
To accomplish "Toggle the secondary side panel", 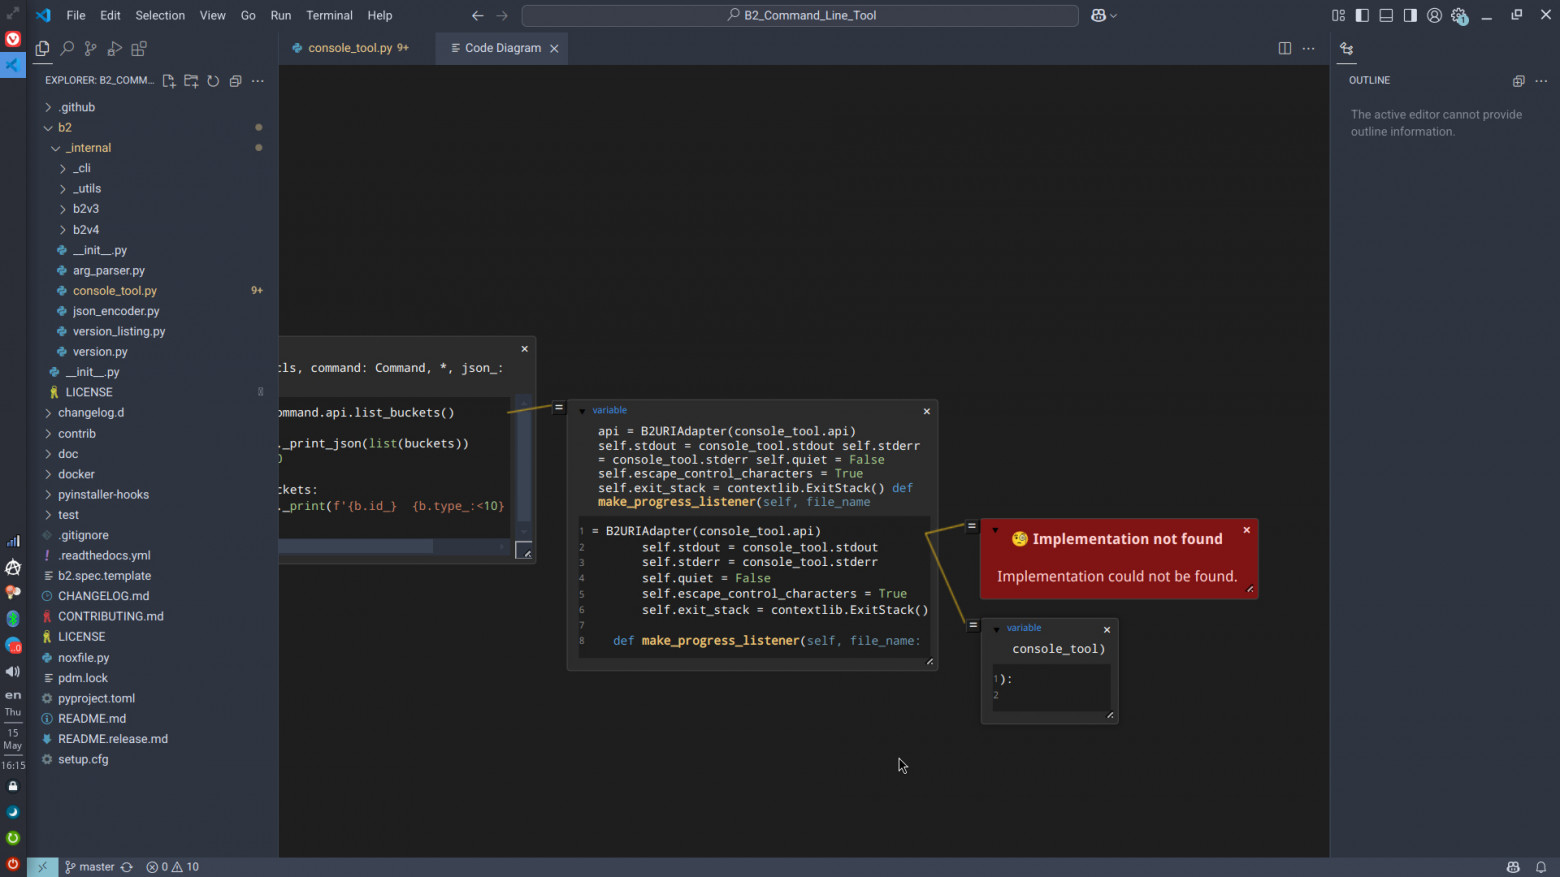I will click(x=1411, y=15).
